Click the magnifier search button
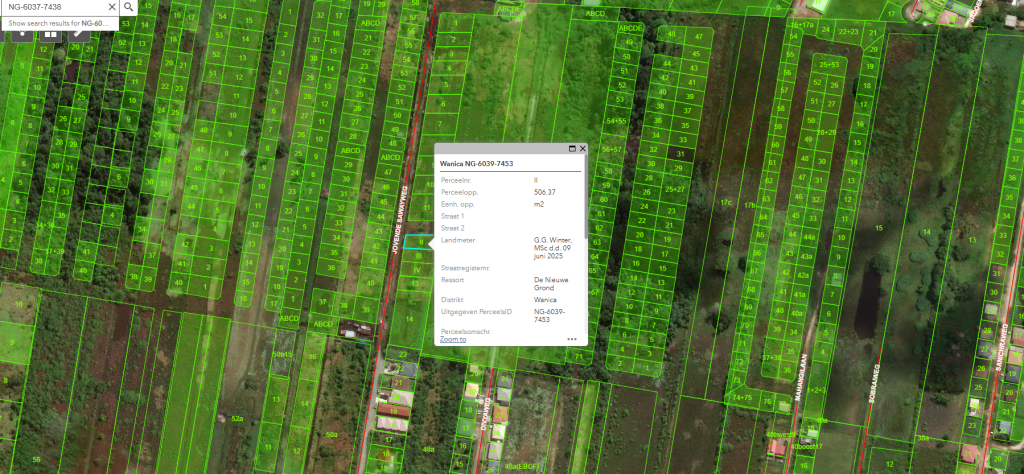The width and height of the screenshot is (1024, 474). coord(129,7)
